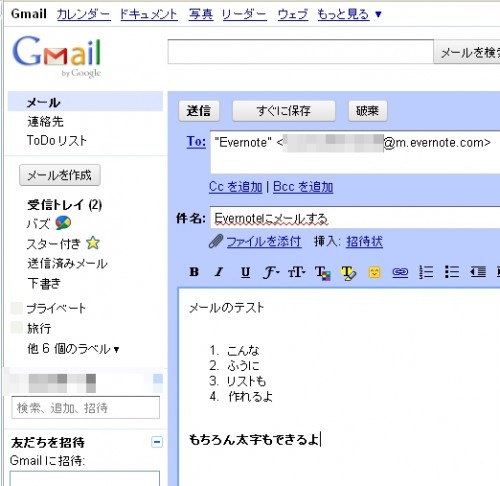Image resolution: width=500 pixels, height=486 pixels.
Task: Toggle italic formatting in compose toolbar
Action: 219,272
